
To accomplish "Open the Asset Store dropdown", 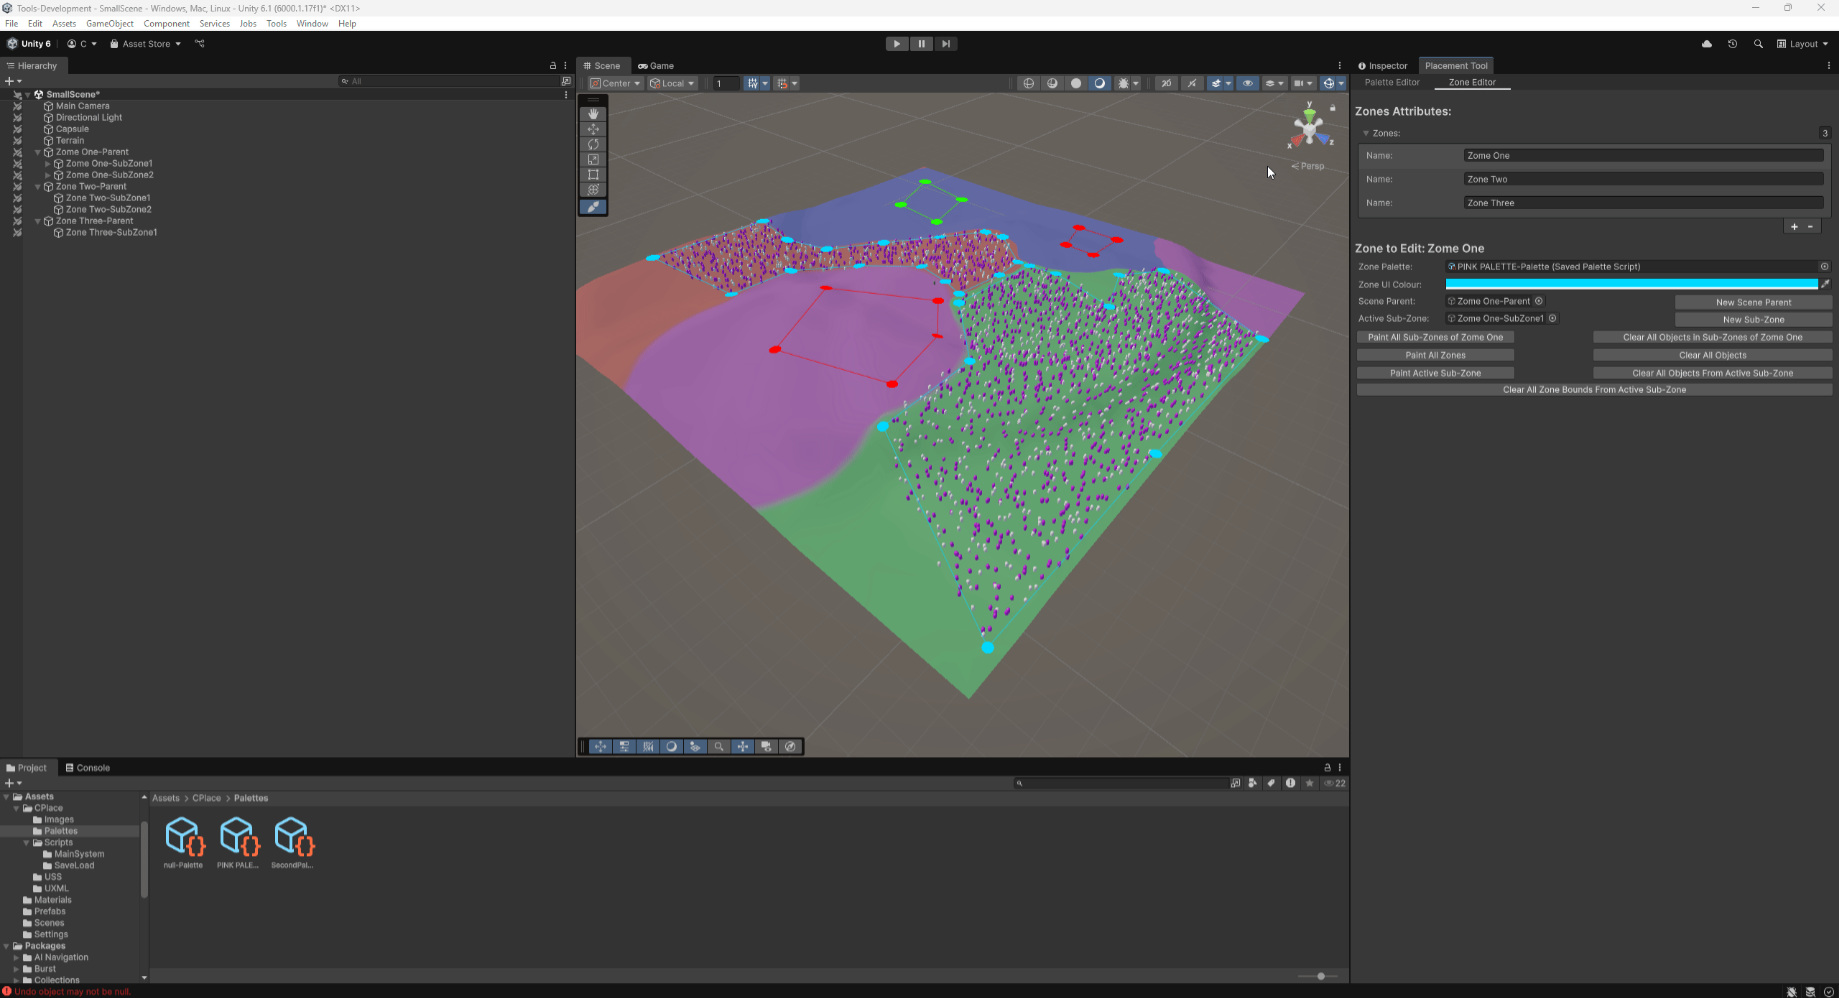I will pyautogui.click(x=146, y=44).
